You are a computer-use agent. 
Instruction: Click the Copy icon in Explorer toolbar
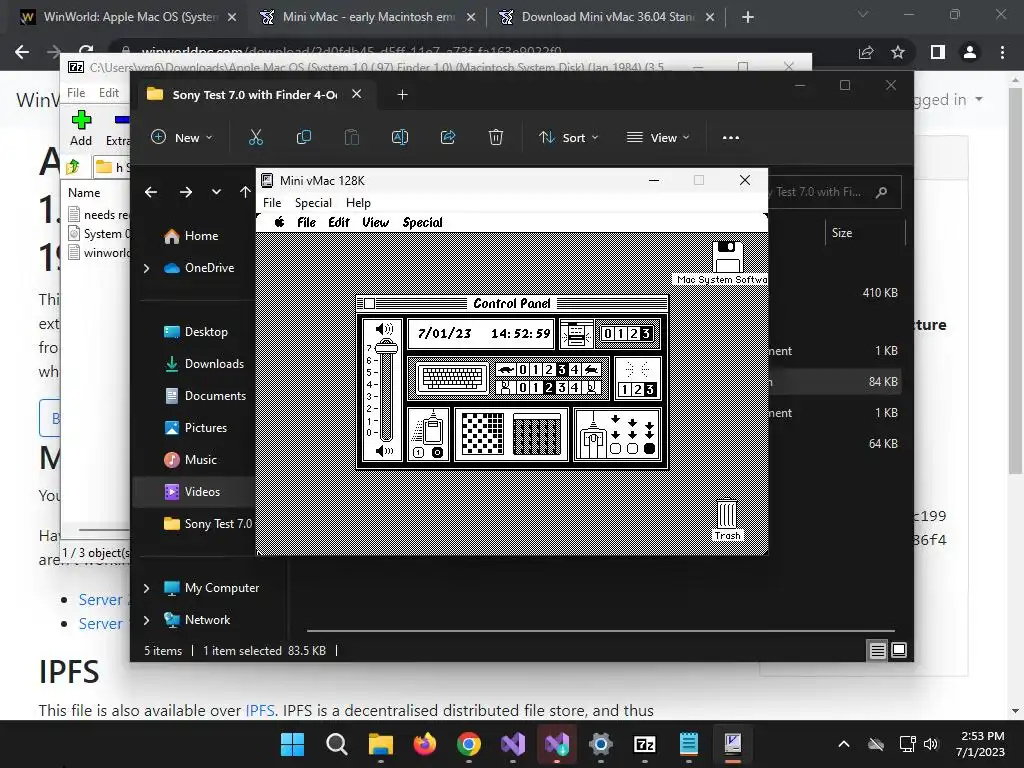(304, 137)
